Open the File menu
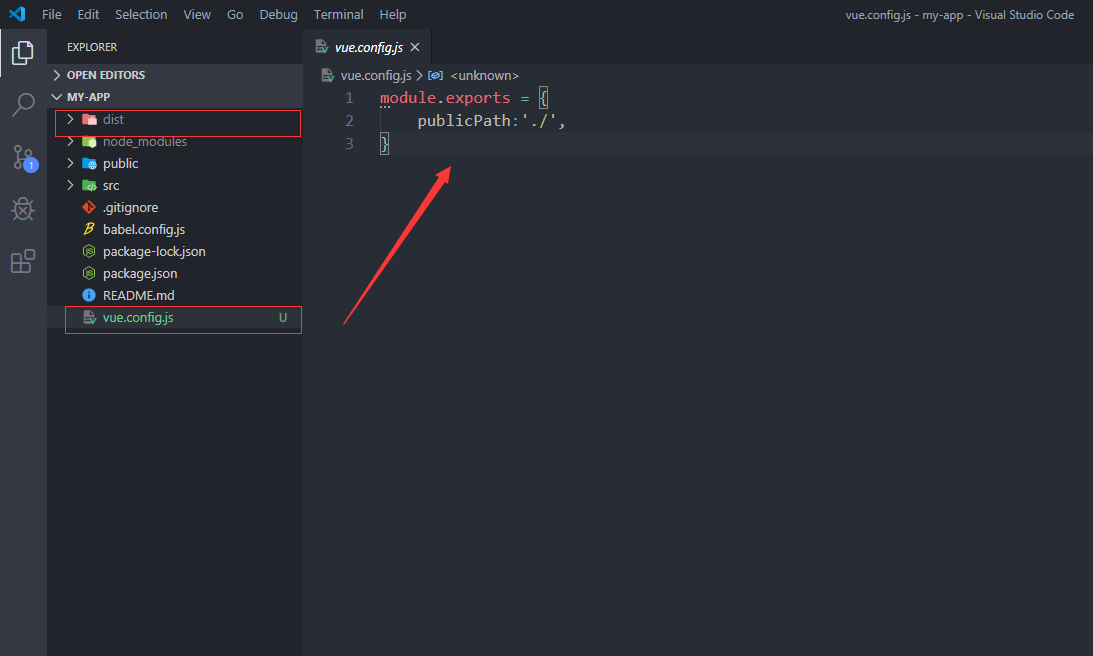Image resolution: width=1093 pixels, height=656 pixels. point(52,15)
